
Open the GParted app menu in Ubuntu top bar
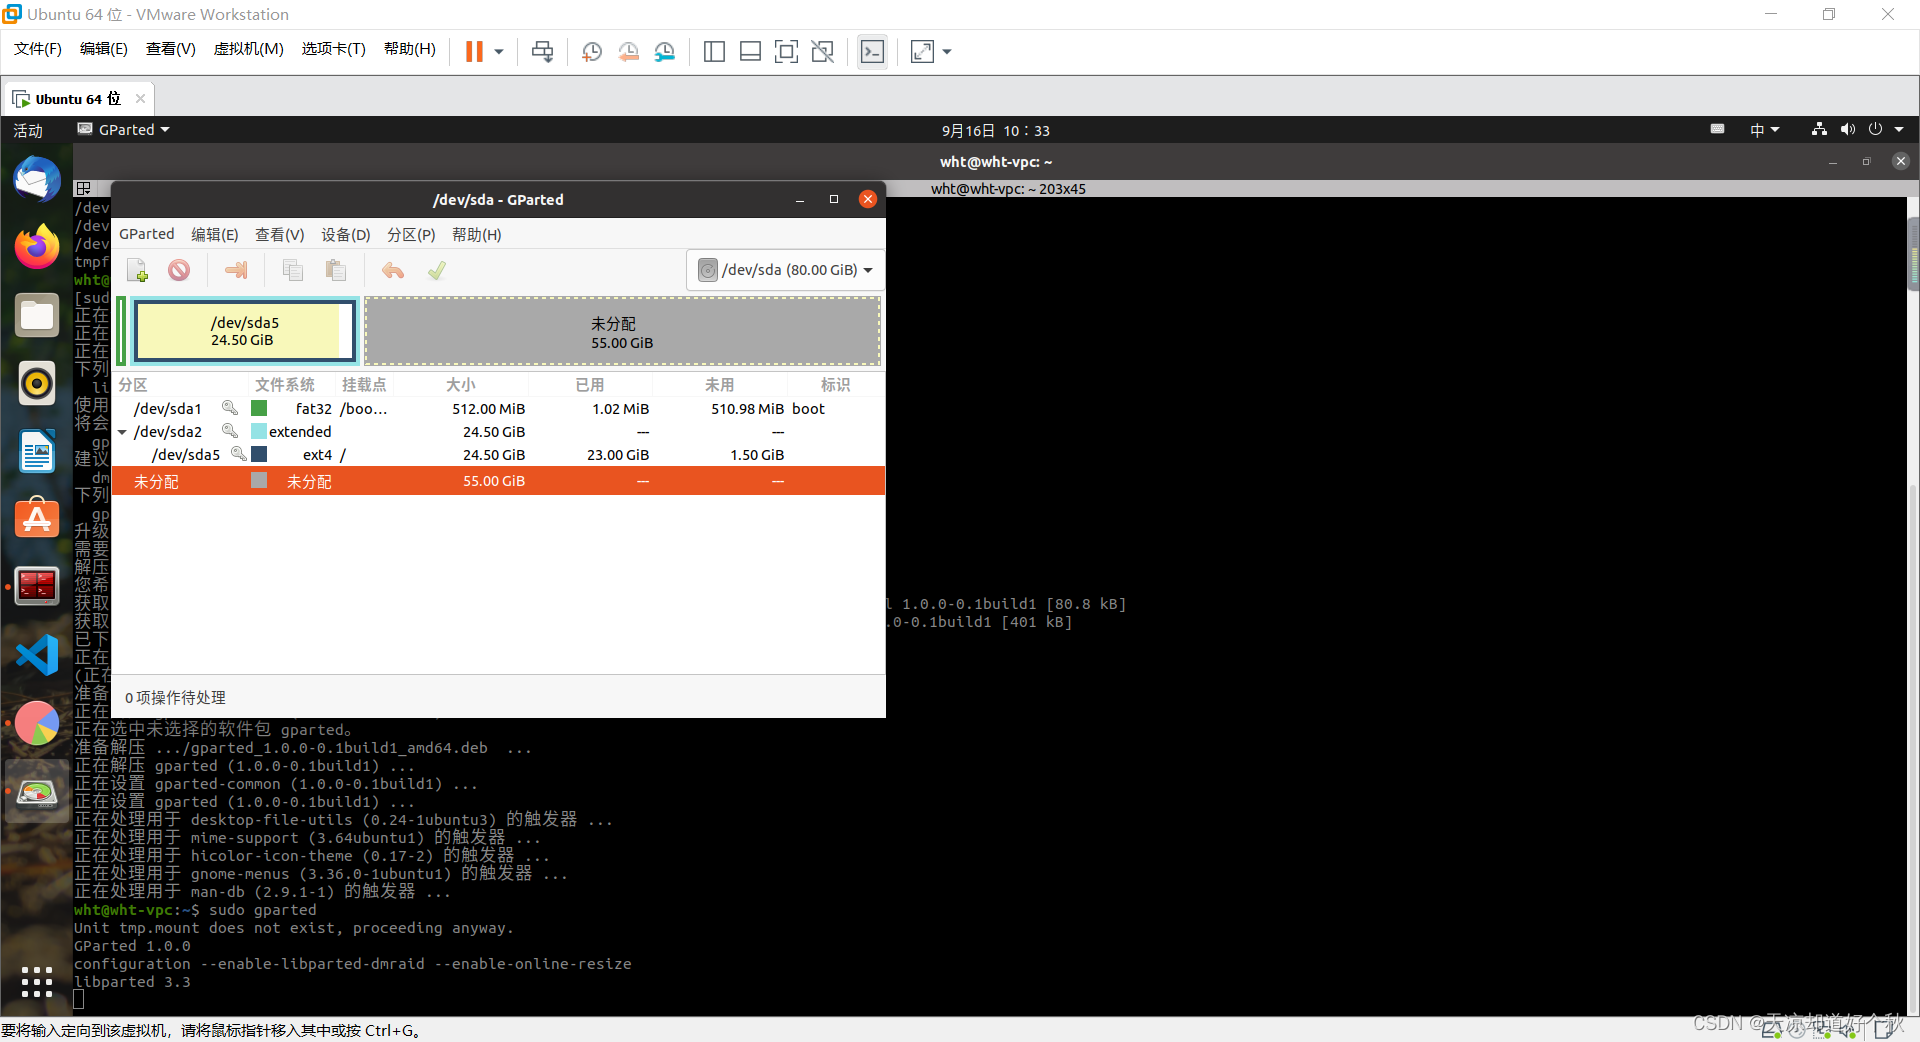[124, 130]
